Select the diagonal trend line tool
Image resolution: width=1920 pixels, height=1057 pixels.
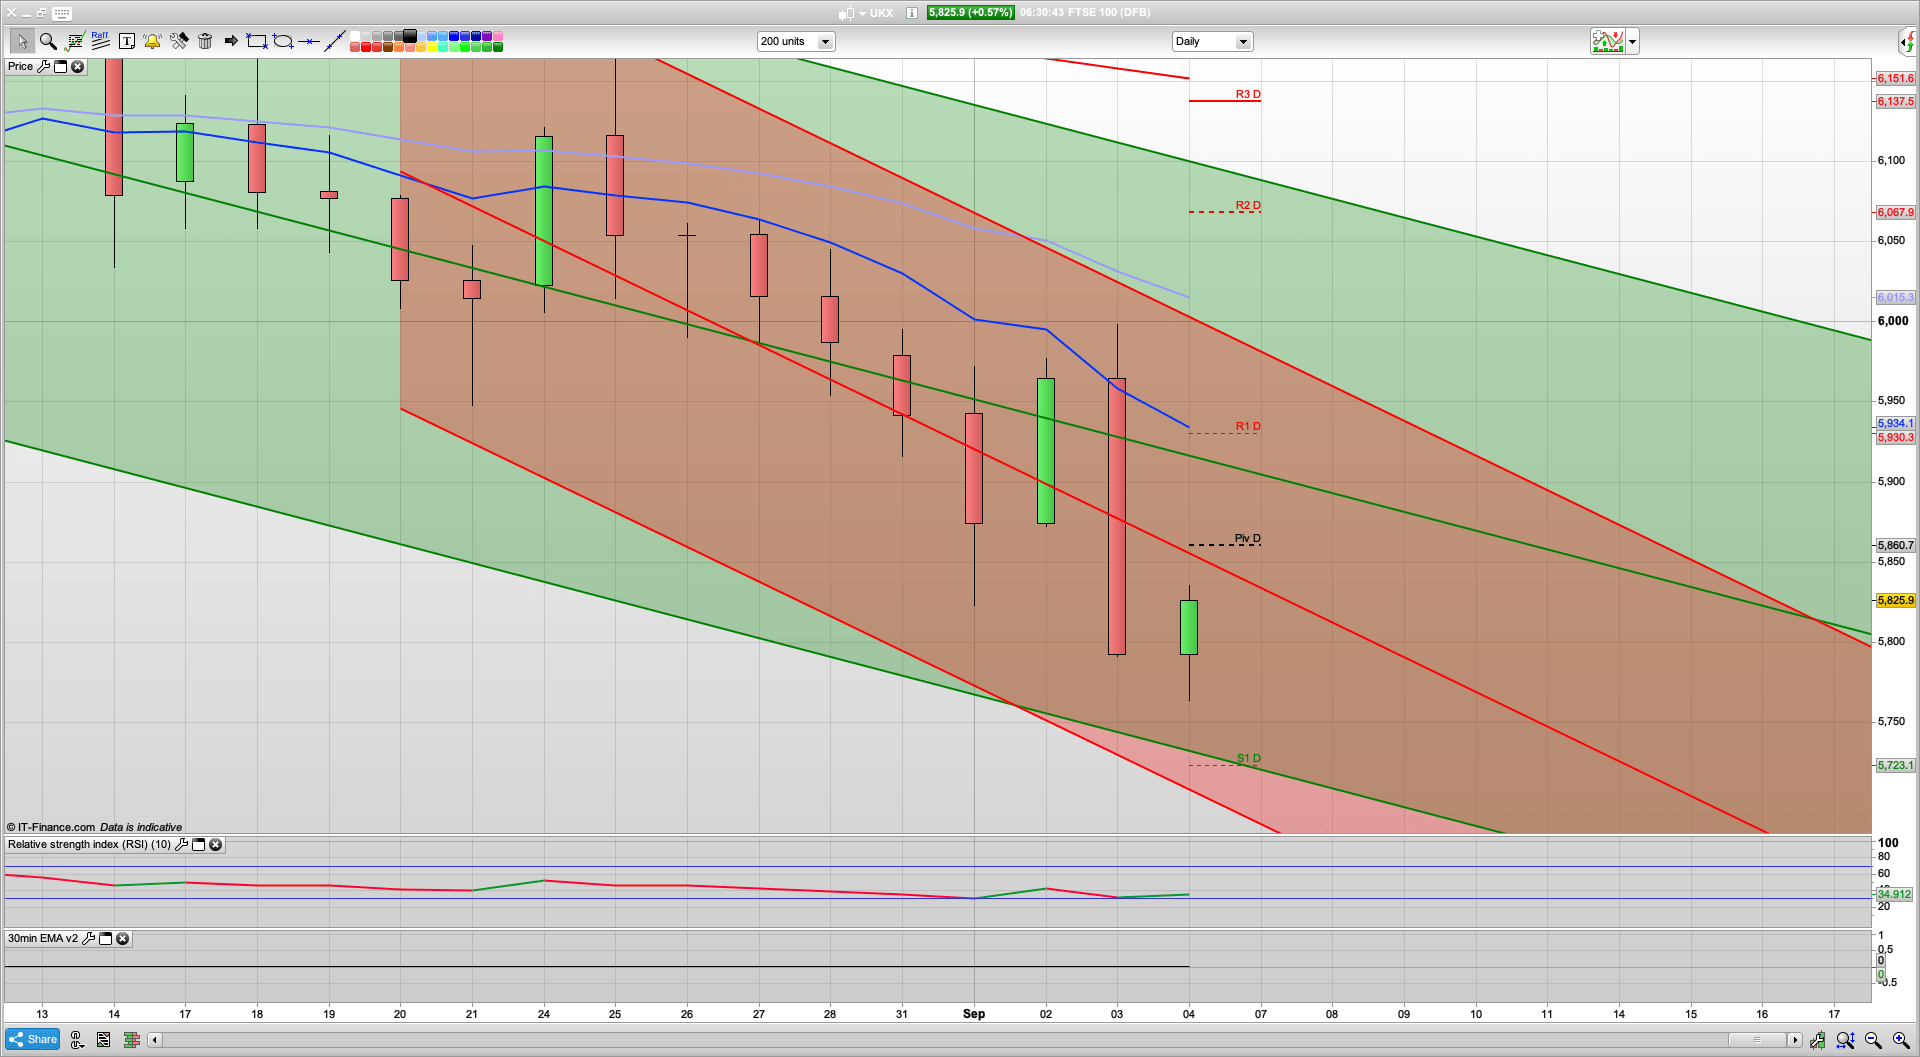tap(335, 41)
